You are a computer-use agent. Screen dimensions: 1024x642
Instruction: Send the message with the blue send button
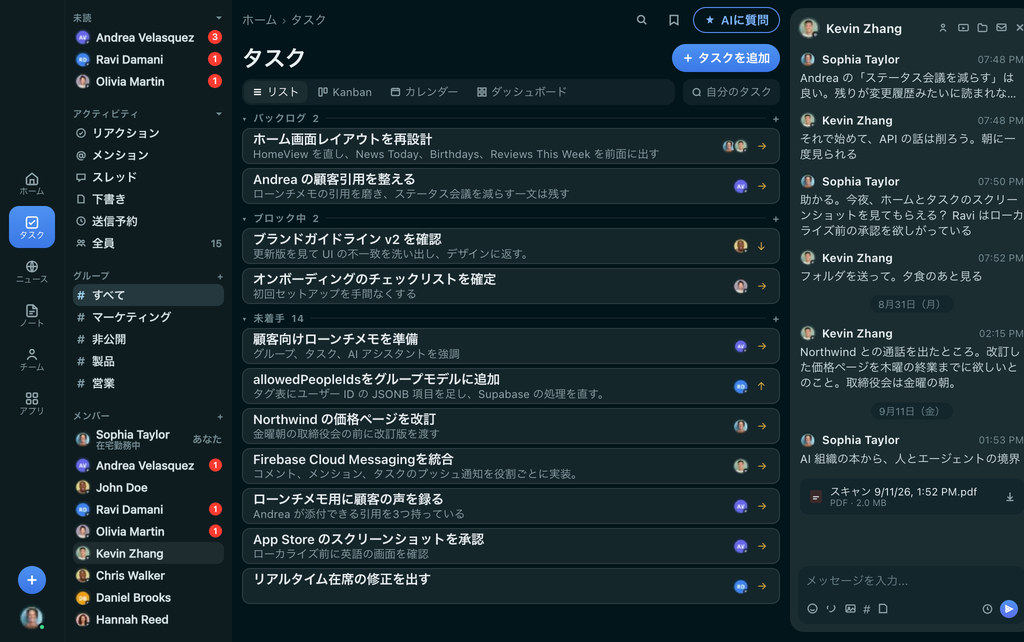point(1009,609)
